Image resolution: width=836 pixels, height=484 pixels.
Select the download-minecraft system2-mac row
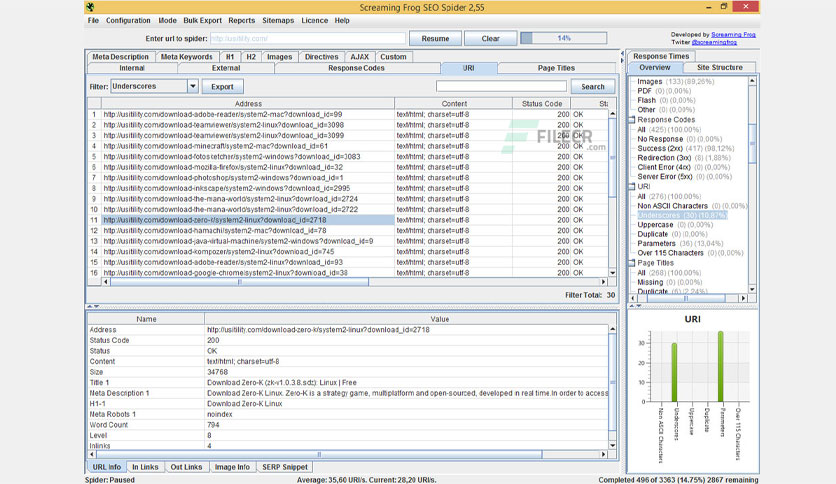[348, 146]
